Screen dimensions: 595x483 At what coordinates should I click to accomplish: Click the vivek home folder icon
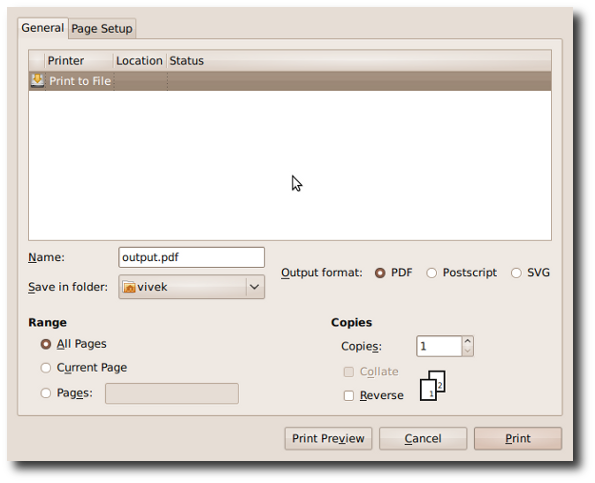pos(129,287)
